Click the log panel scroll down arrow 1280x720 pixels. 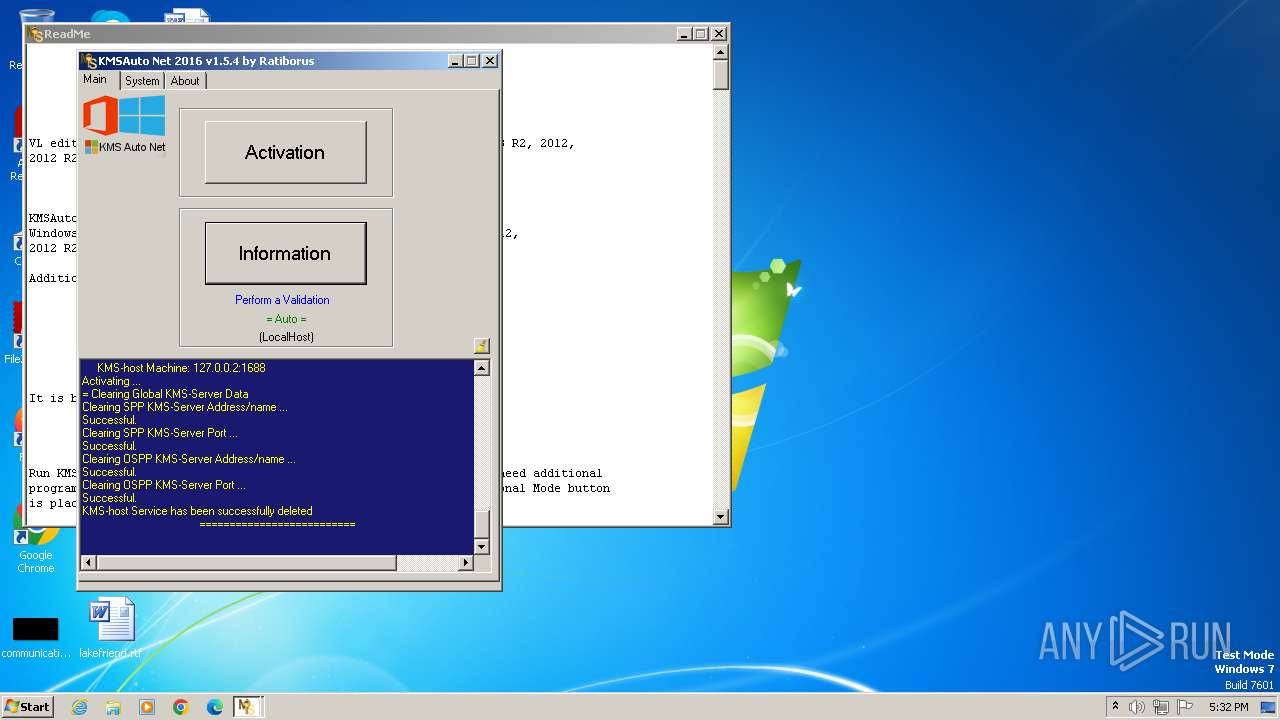click(x=482, y=547)
